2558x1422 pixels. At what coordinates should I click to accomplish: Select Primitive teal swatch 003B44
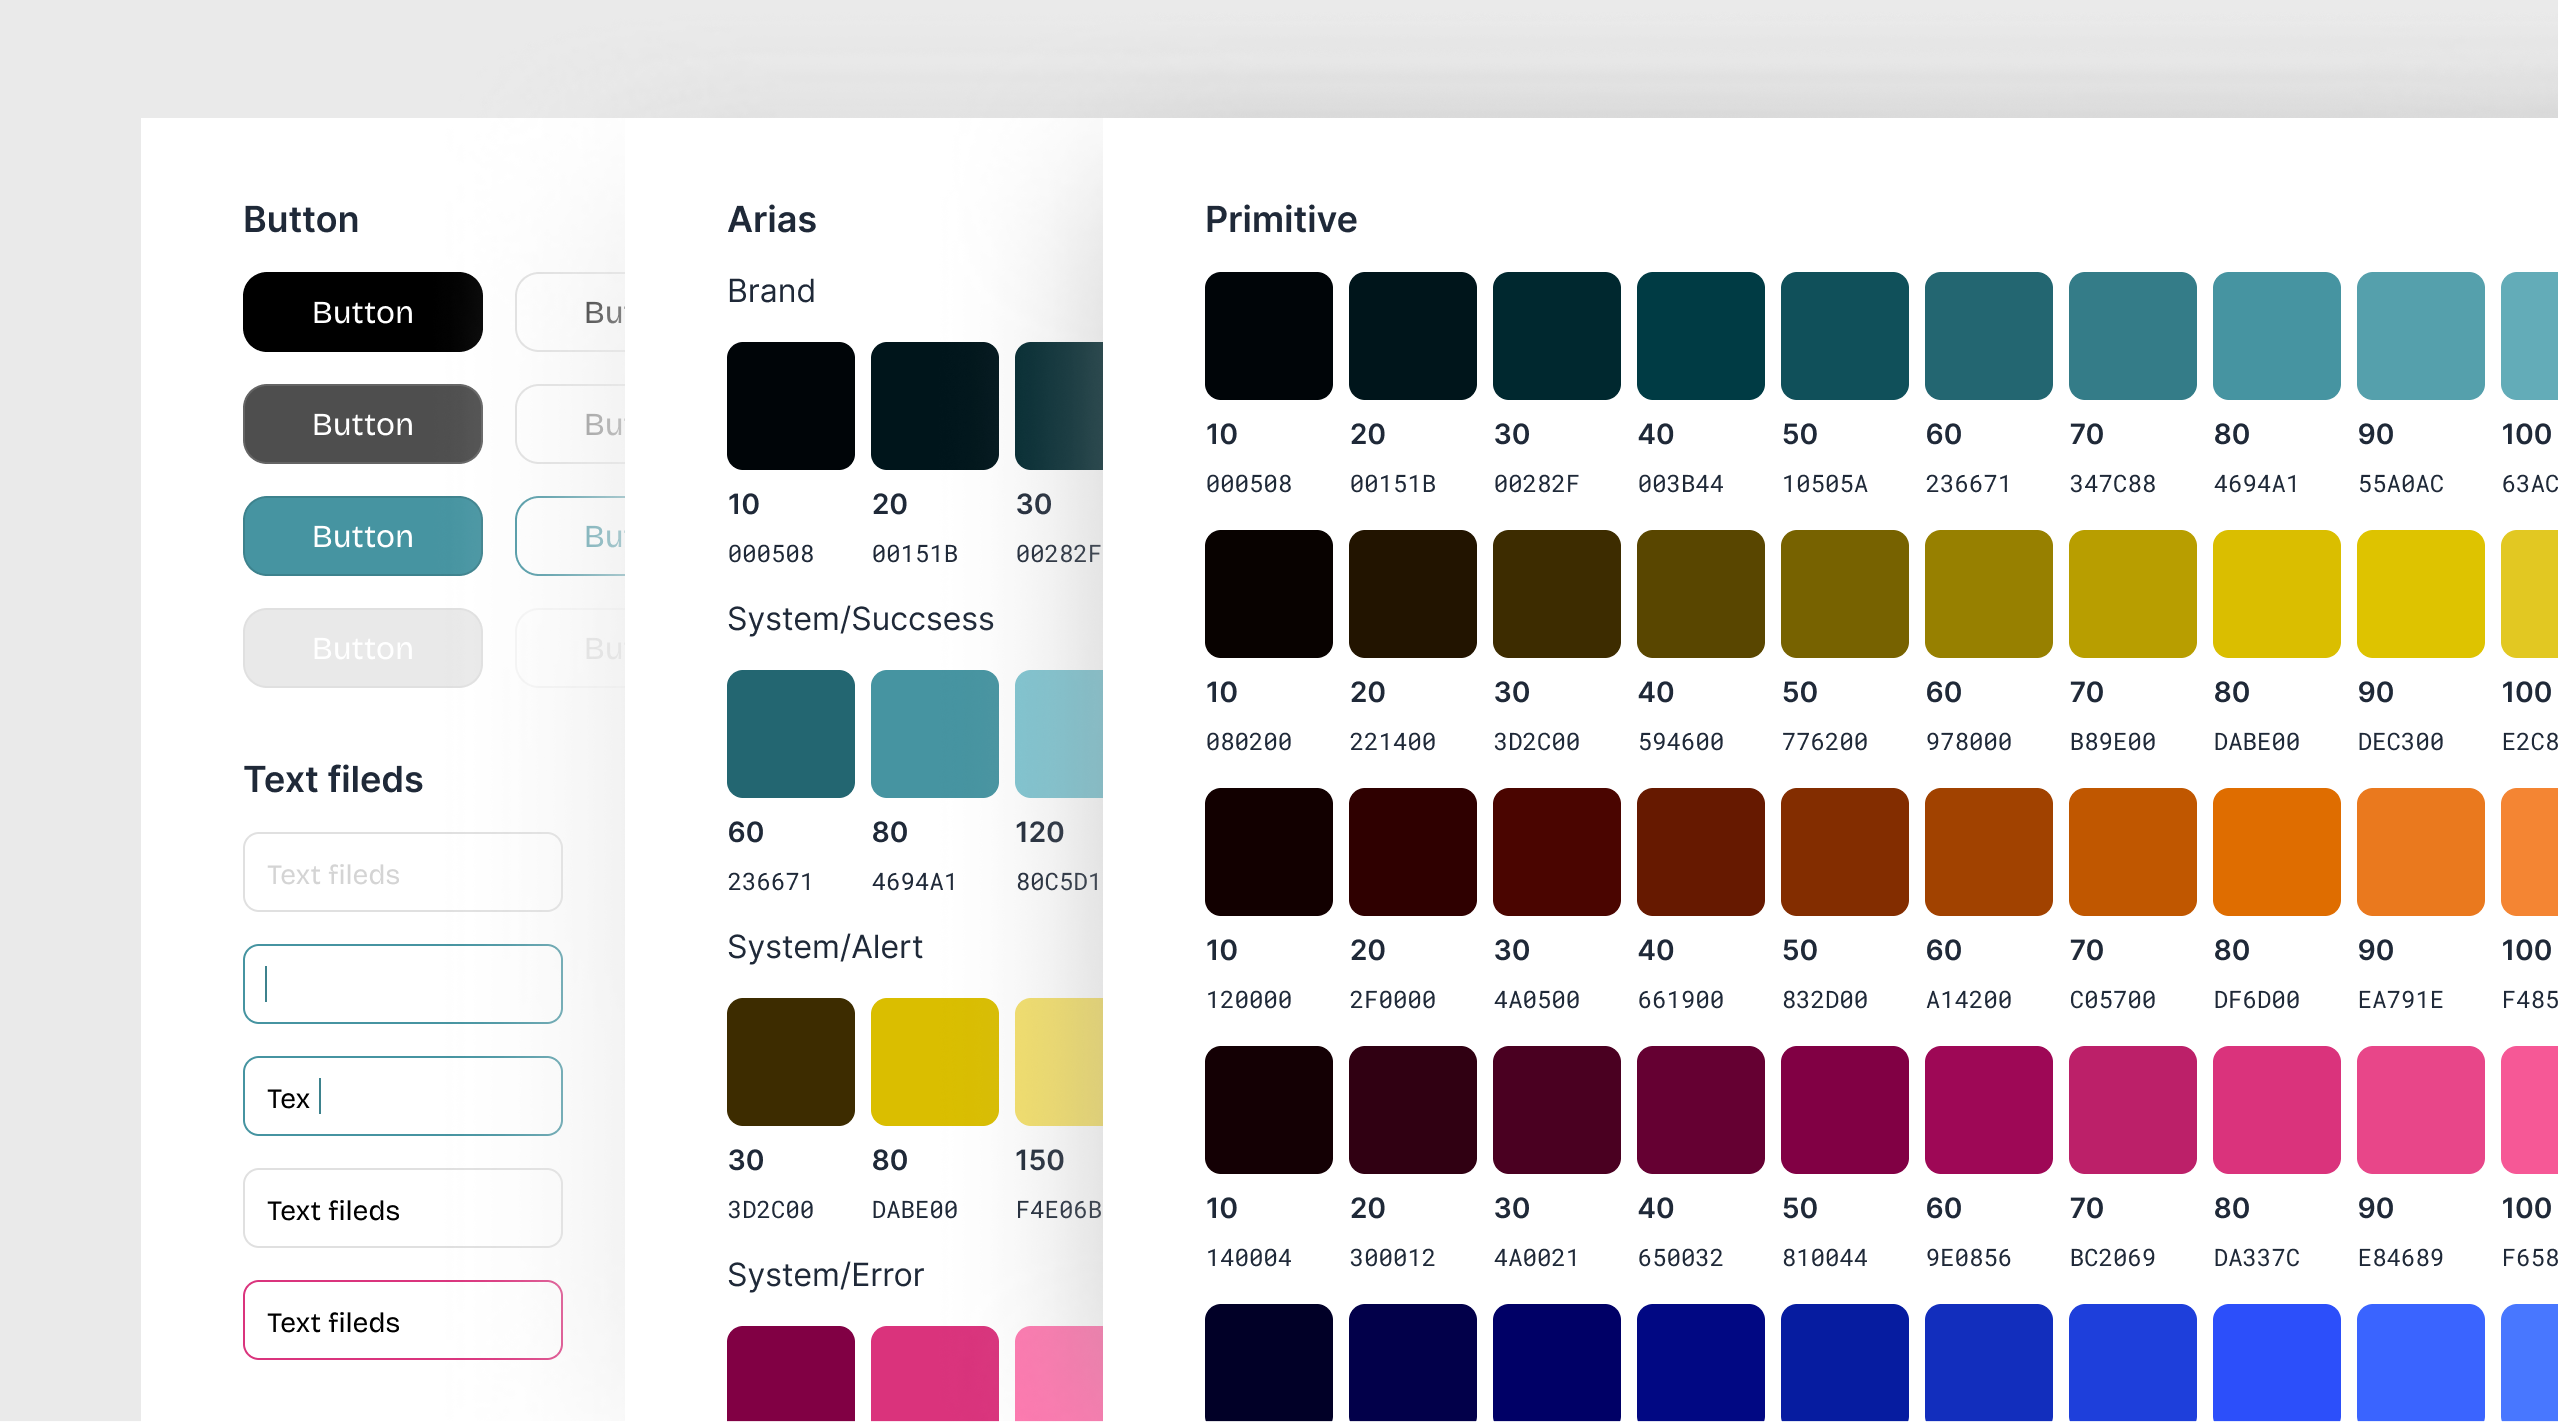tap(1700, 336)
